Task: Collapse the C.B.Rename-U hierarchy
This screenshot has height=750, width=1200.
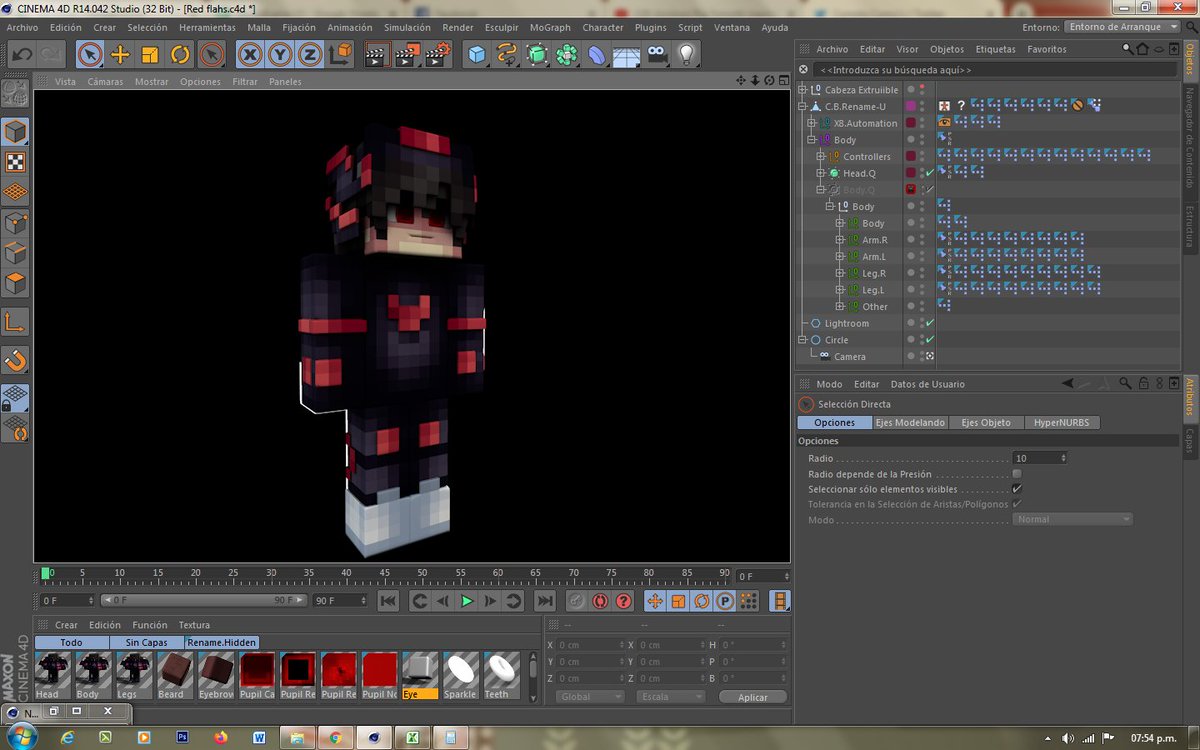Action: 802,106
